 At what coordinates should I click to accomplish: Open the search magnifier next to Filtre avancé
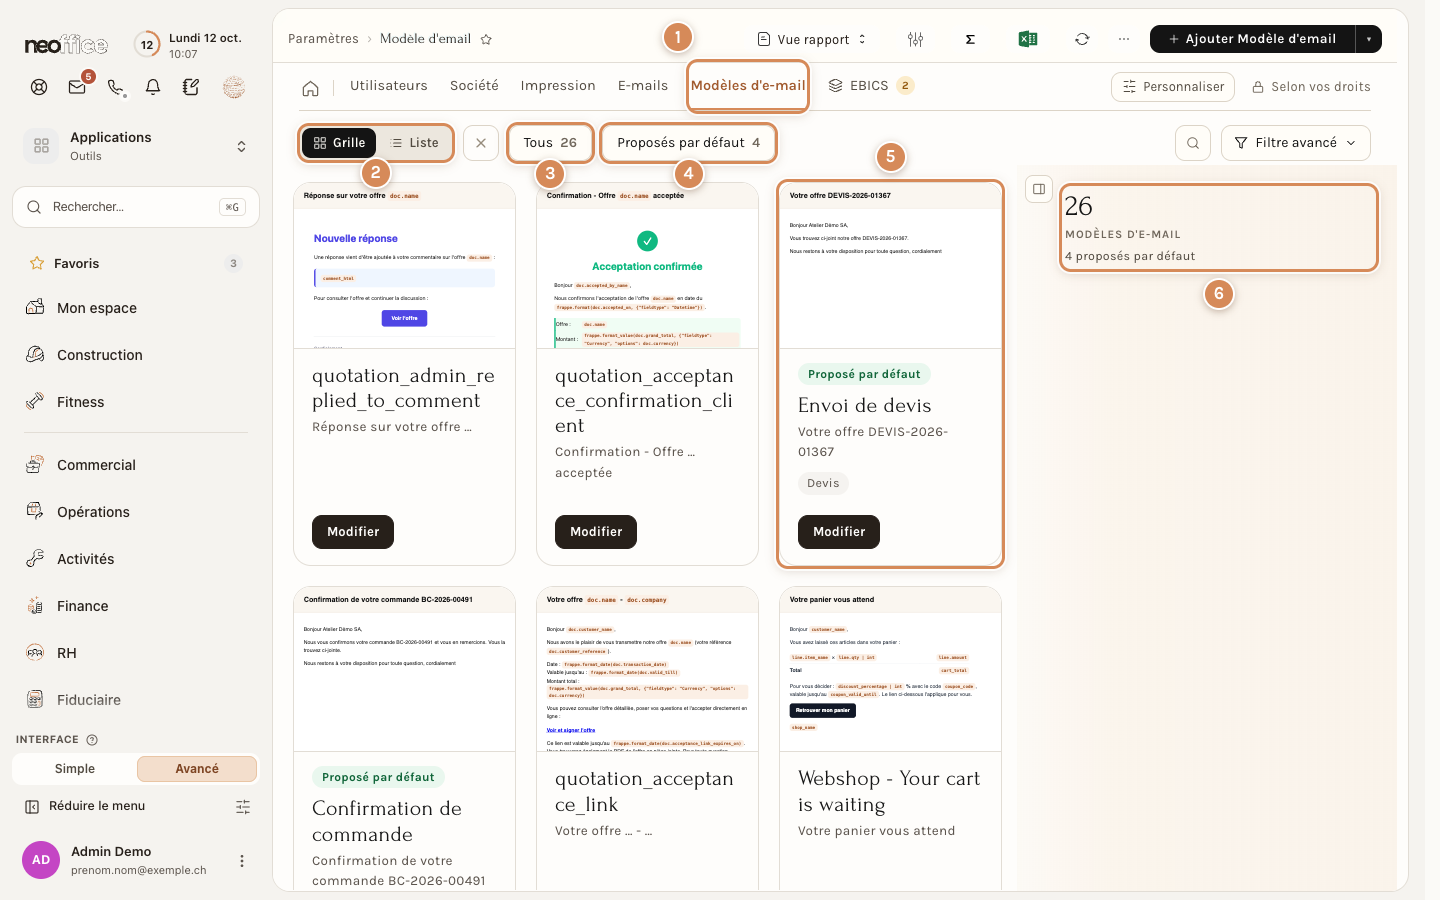coord(1193,143)
